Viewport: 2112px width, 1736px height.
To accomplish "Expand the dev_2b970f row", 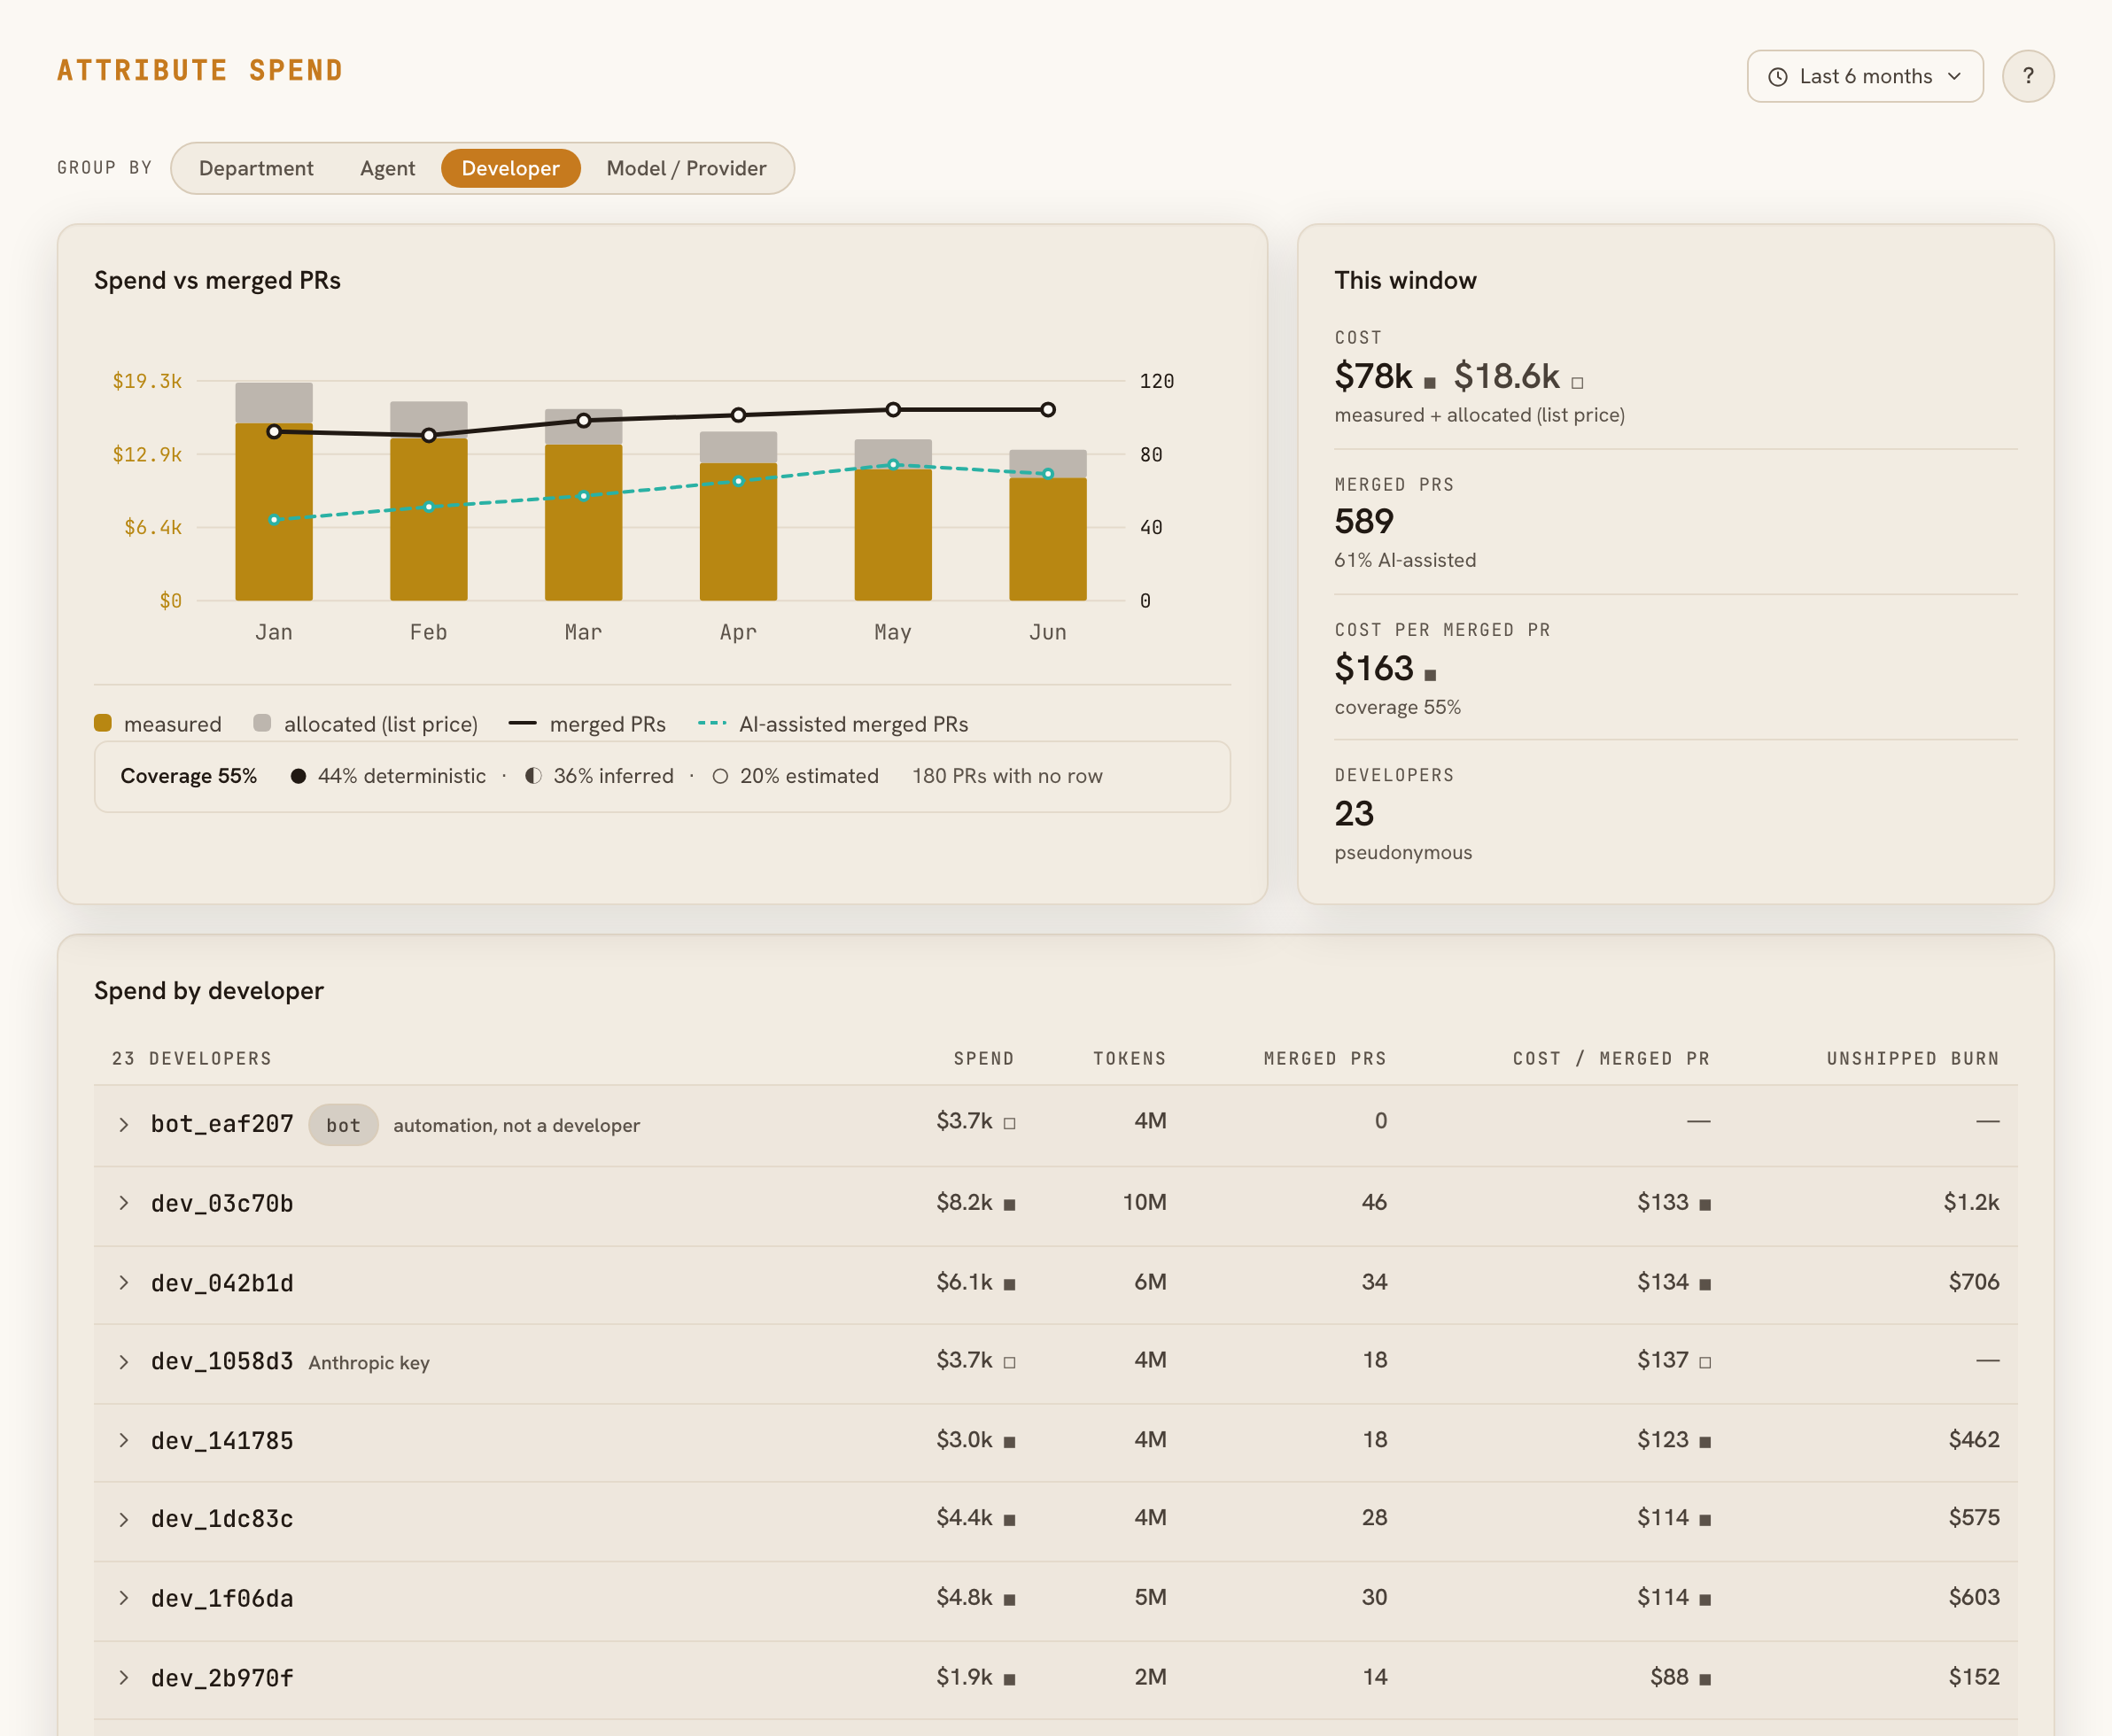I will pos(123,1678).
